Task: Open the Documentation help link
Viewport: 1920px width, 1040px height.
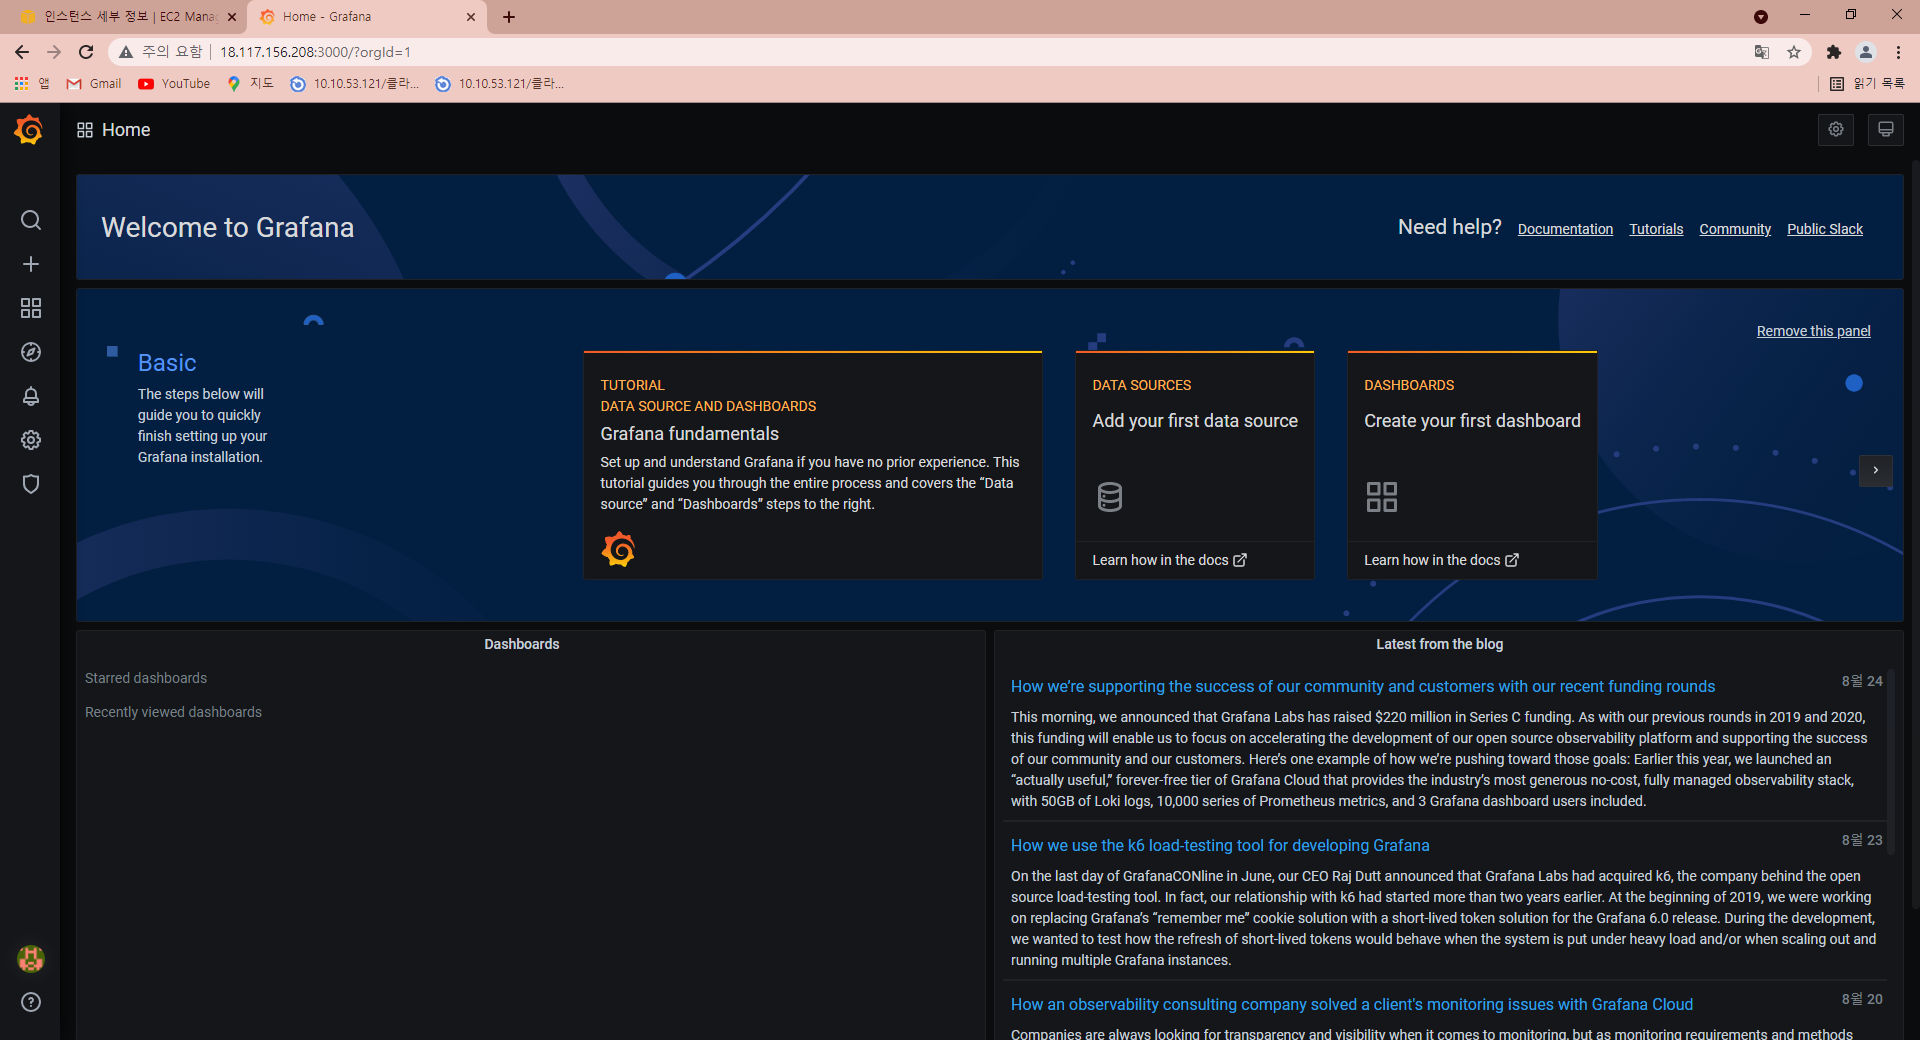Action: (1565, 229)
